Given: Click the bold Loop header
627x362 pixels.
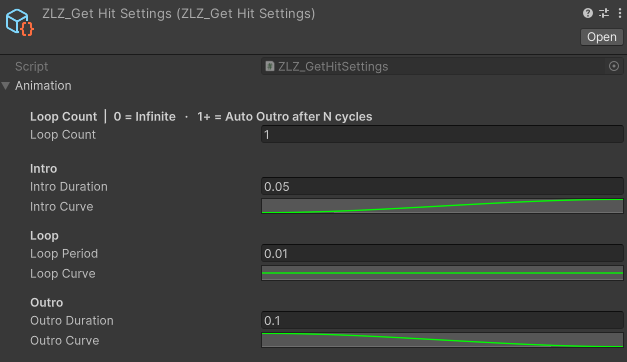Looking at the screenshot, I should pos(44,236).
